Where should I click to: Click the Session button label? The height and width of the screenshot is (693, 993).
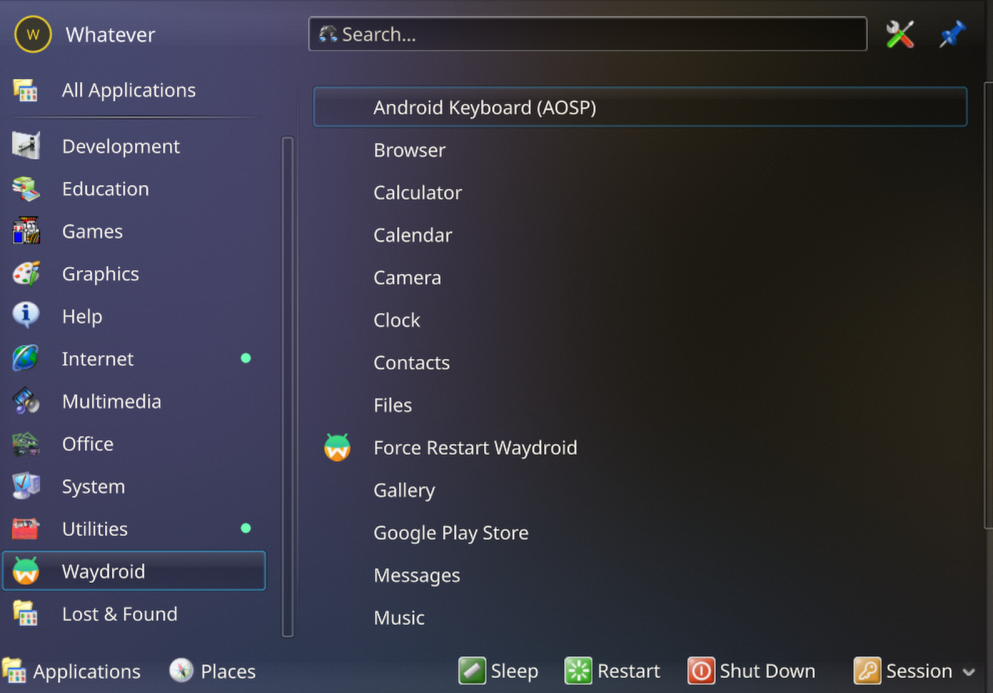click(919, 671)
